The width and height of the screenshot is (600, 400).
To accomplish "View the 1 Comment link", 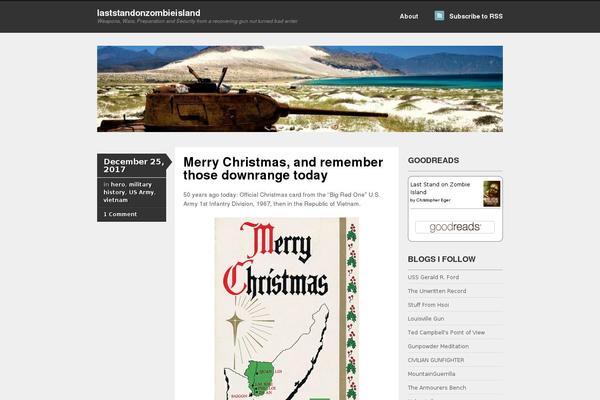I will pyautogui.click(x=120, y=214).
